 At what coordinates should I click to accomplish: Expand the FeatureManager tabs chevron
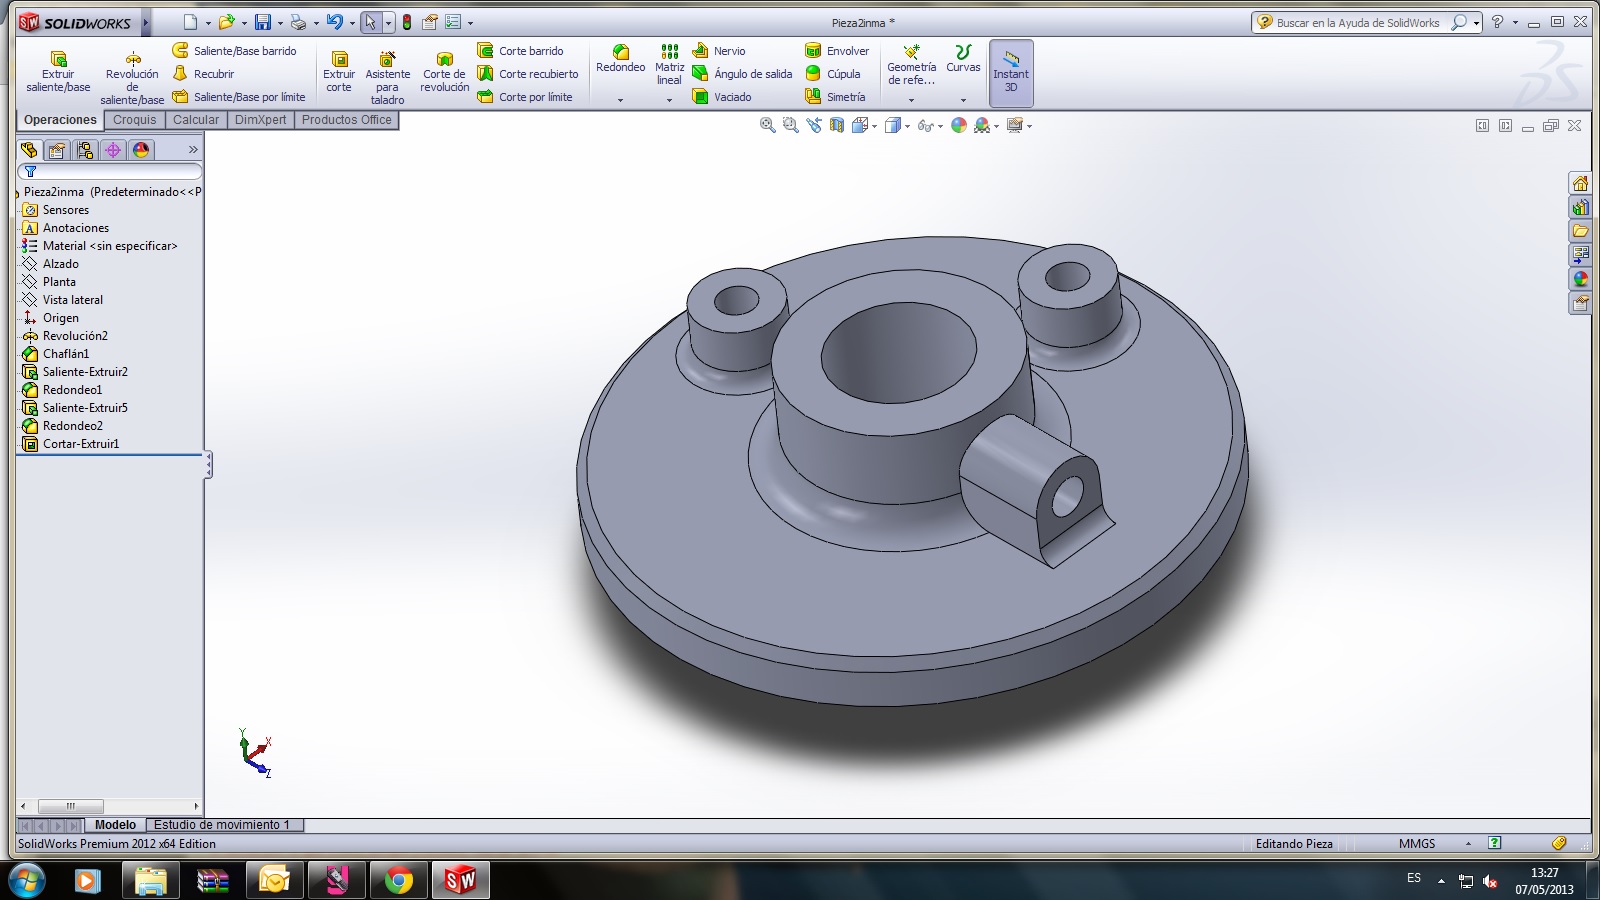(193, 150)
